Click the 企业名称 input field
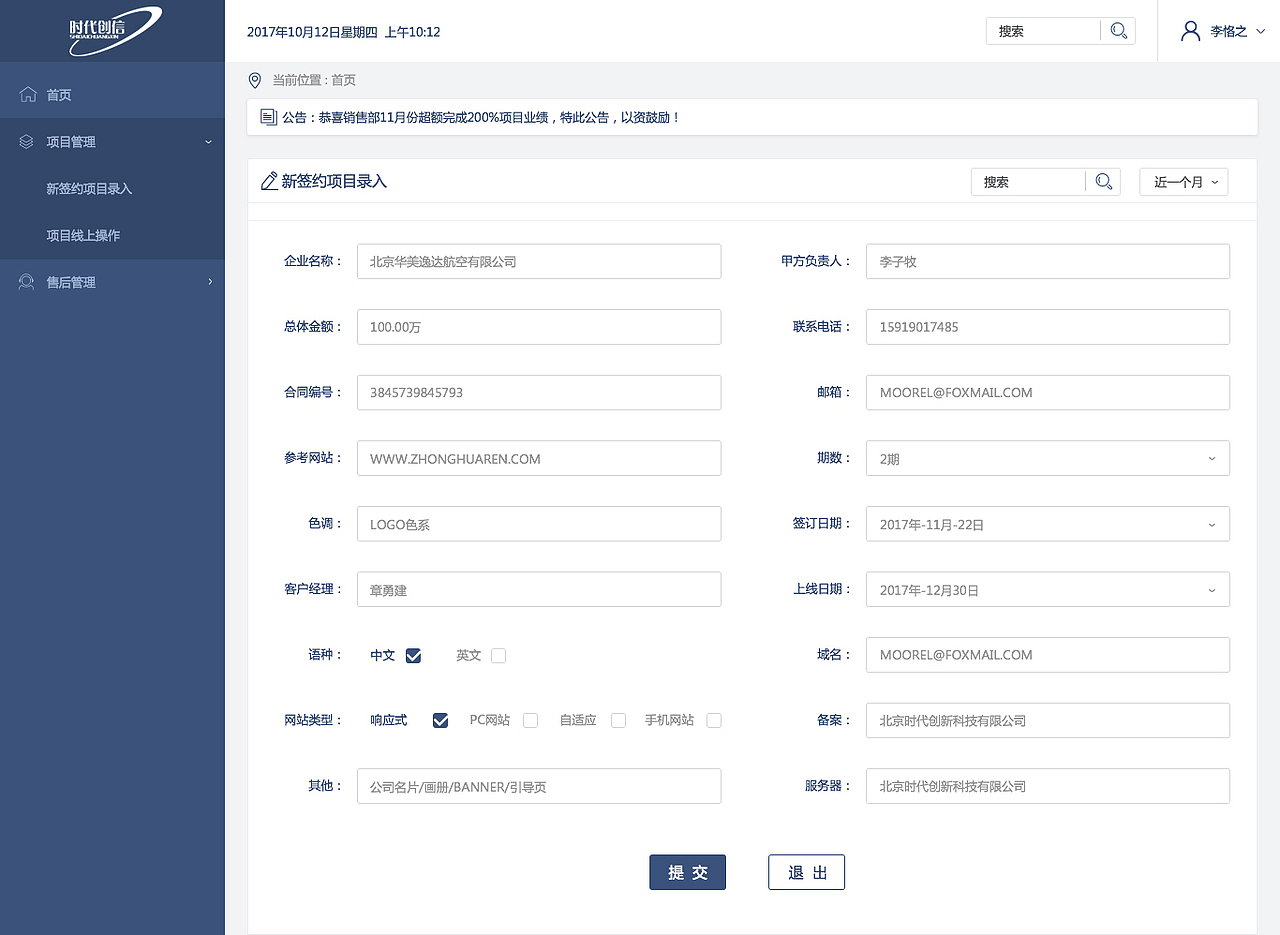The image size is (1280, 935). [539, 261]
